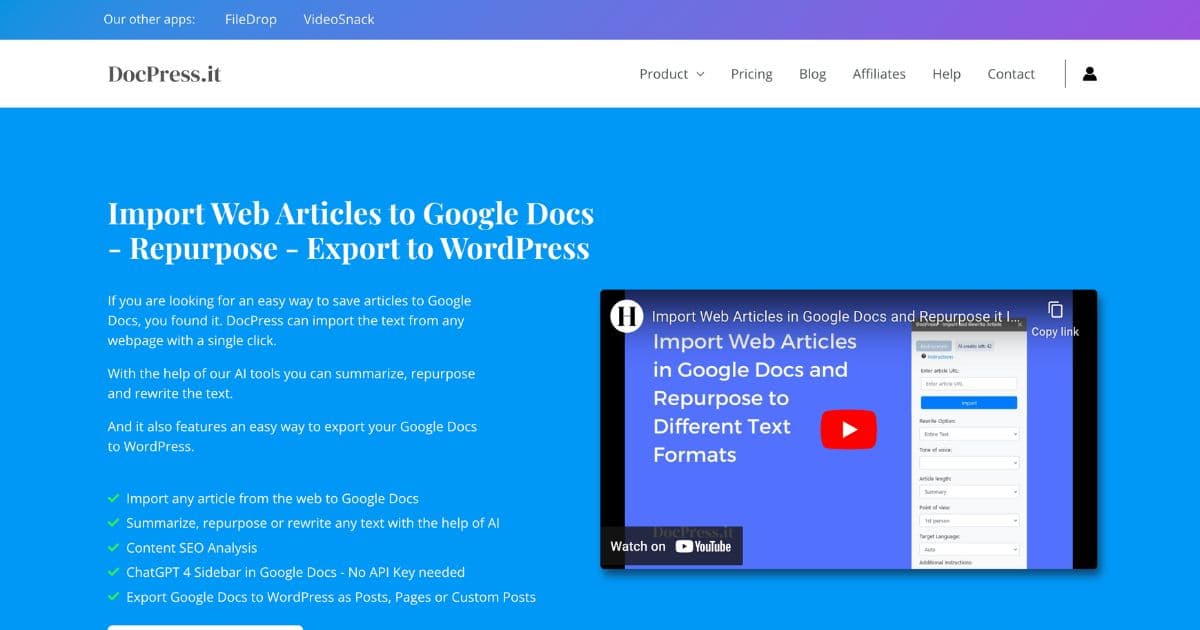Click the checkmark beside Import any article
The height and width of the screenshot is (630, 1200).
pyautogui.click(x=113, y=498)
